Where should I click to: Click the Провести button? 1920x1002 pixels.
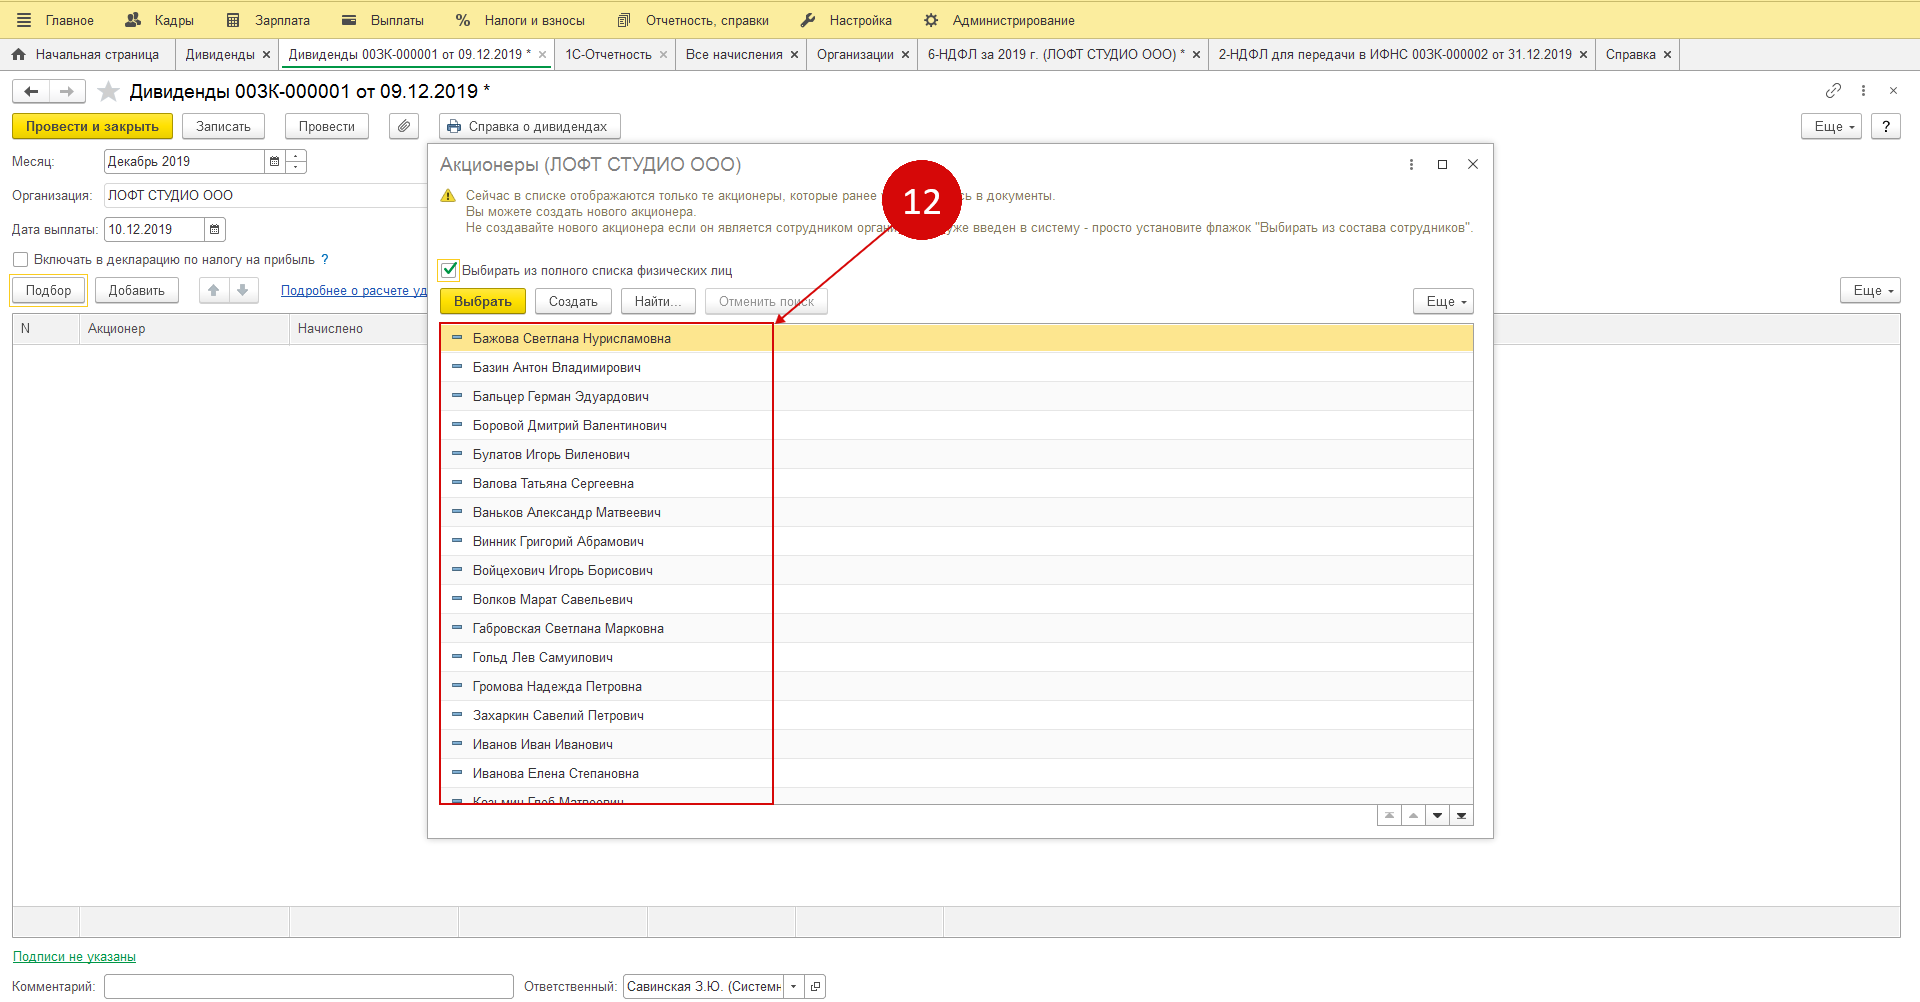click(x=326, y=126)
